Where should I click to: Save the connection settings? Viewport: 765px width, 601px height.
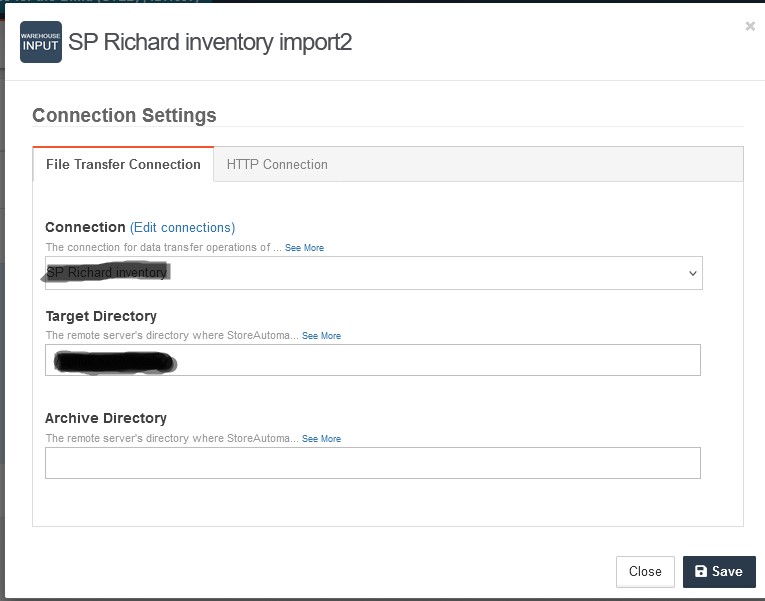tap(719, 571)
